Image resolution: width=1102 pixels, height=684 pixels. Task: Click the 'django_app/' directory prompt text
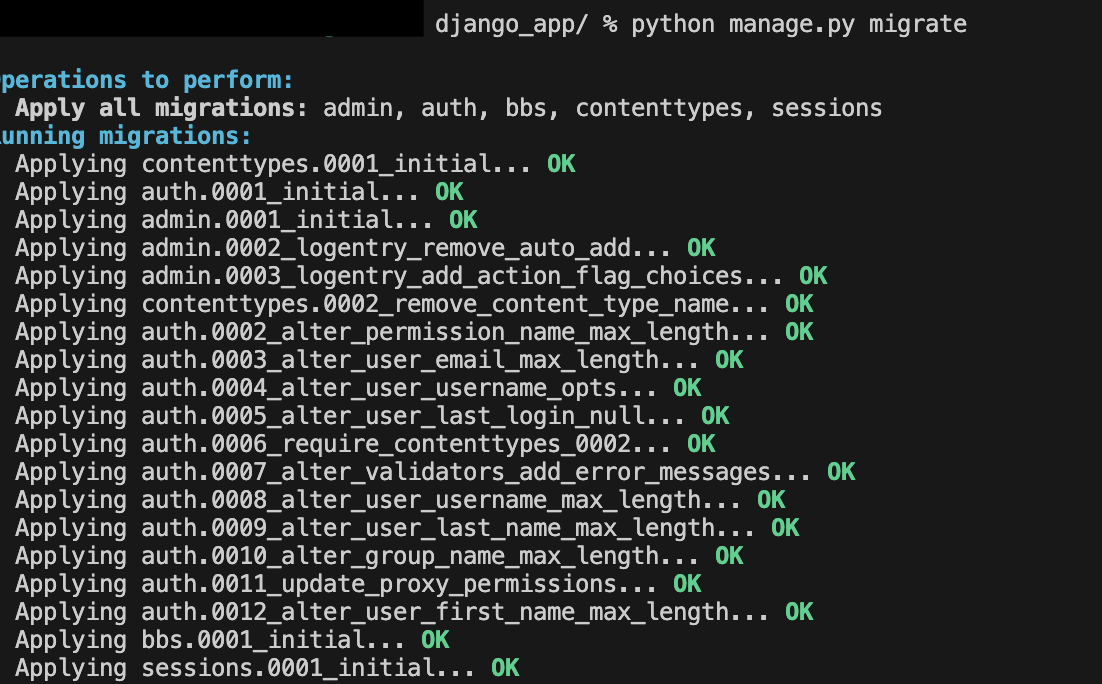tap(511, 25)
